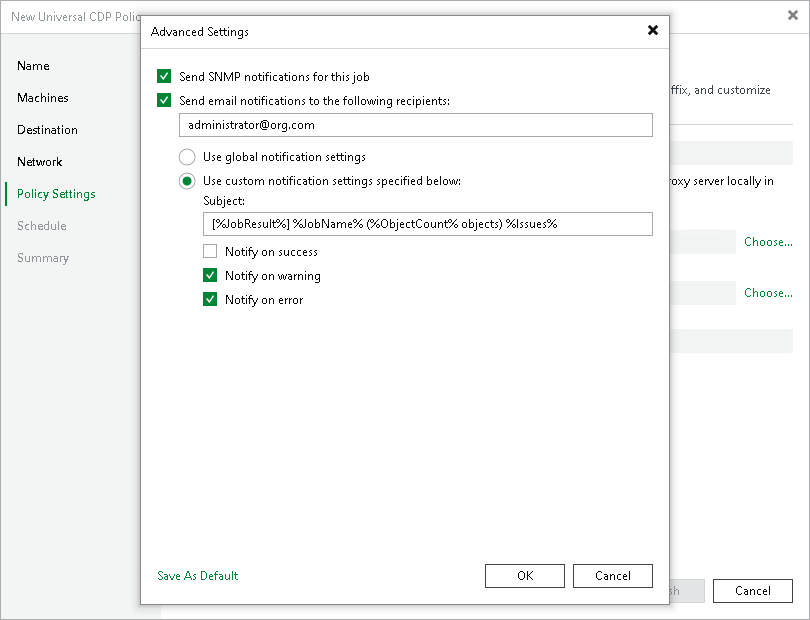This screenshot has height=620, width=810.
Task: Open the Network wizard step
Action: (x=40, y=161)
